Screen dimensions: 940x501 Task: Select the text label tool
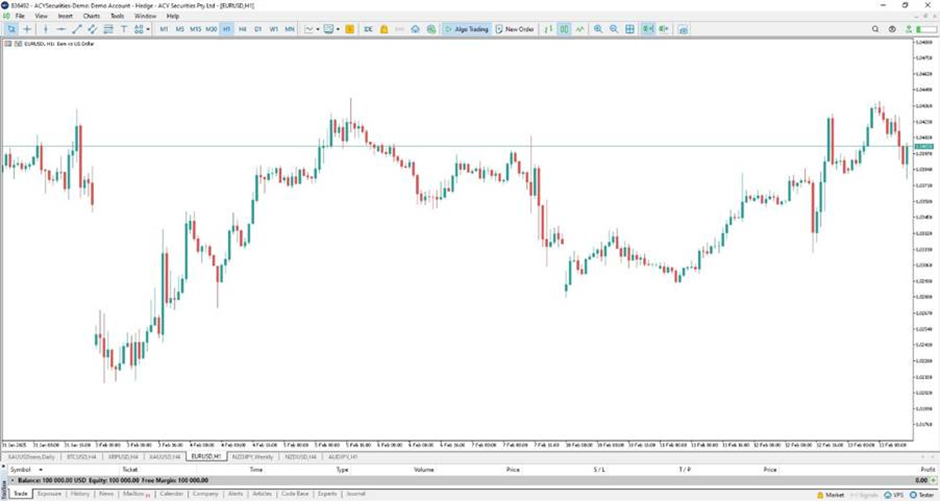[x=124, y=29]
